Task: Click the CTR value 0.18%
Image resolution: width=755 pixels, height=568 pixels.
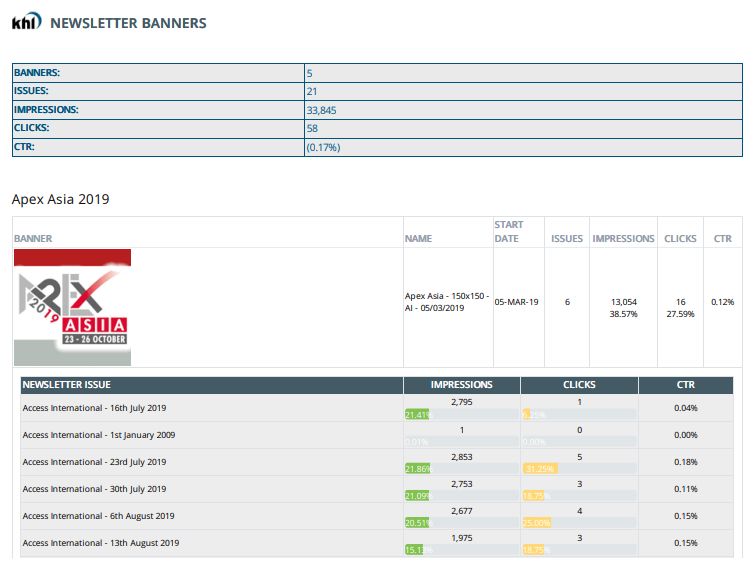Action: 686,462
